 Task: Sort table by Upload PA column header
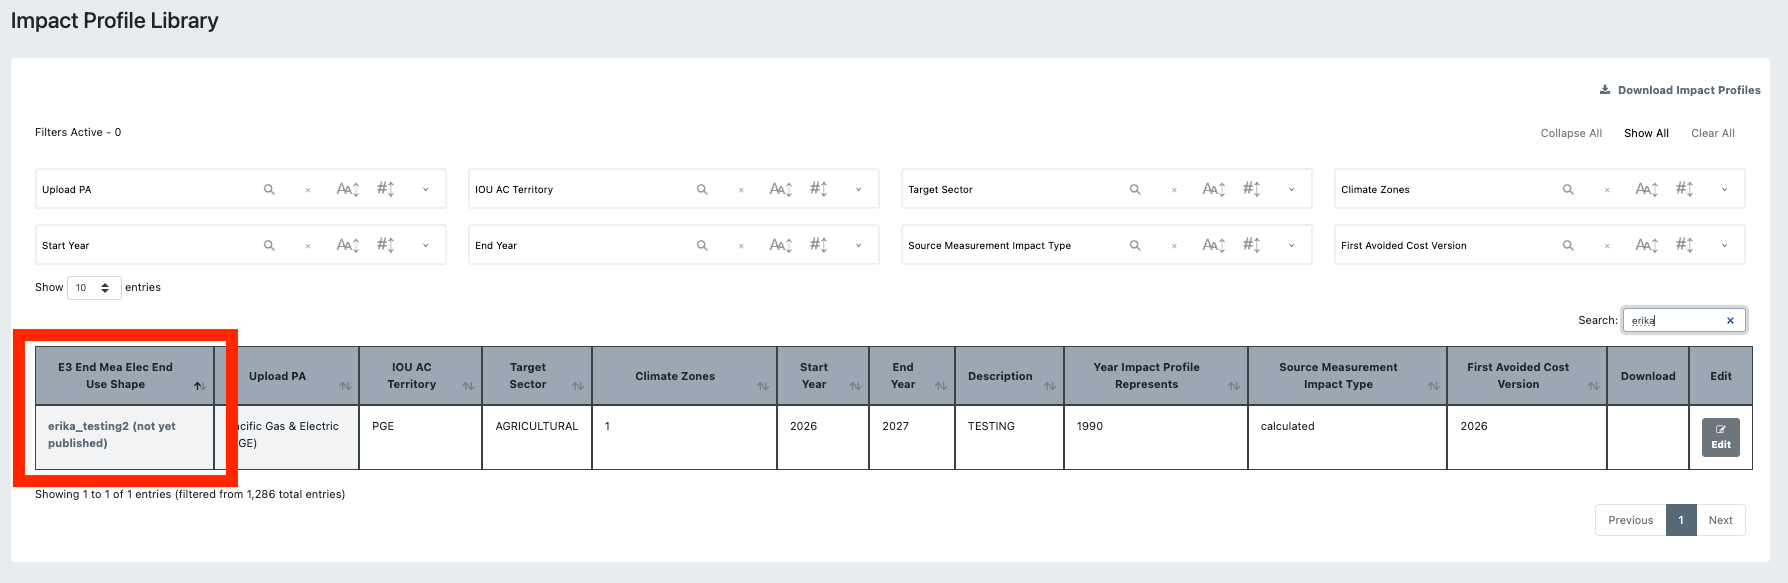[x=287, y=376]
